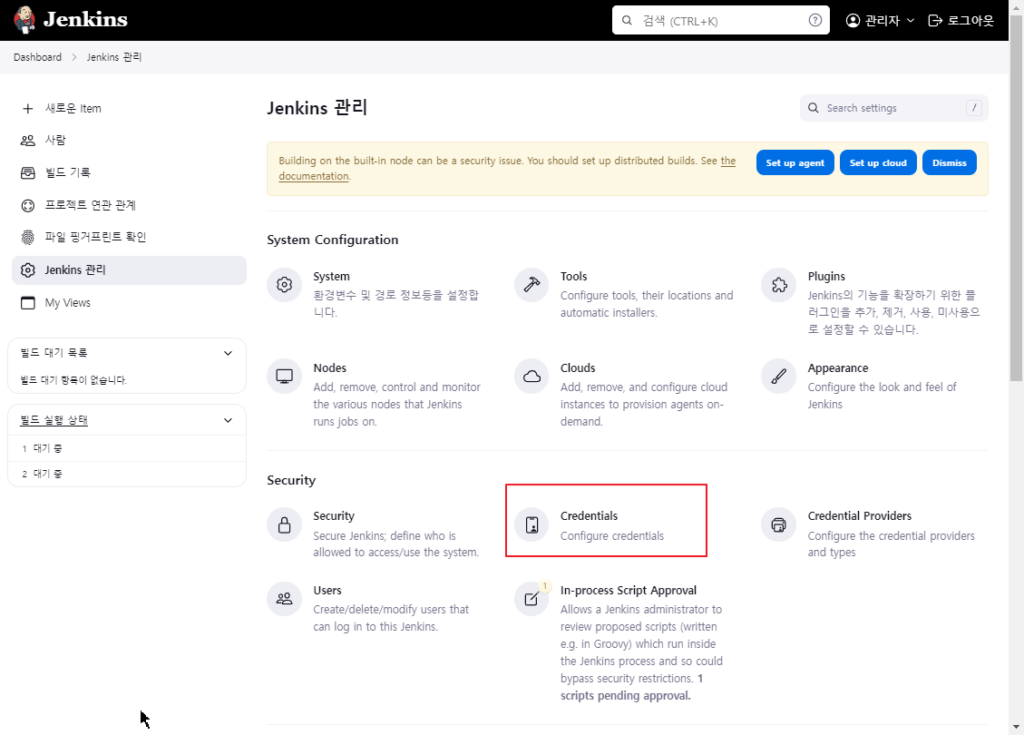Click the plus icon for 새로운 Item
The width and height of the screenshot is (1024, 735).
27,108
